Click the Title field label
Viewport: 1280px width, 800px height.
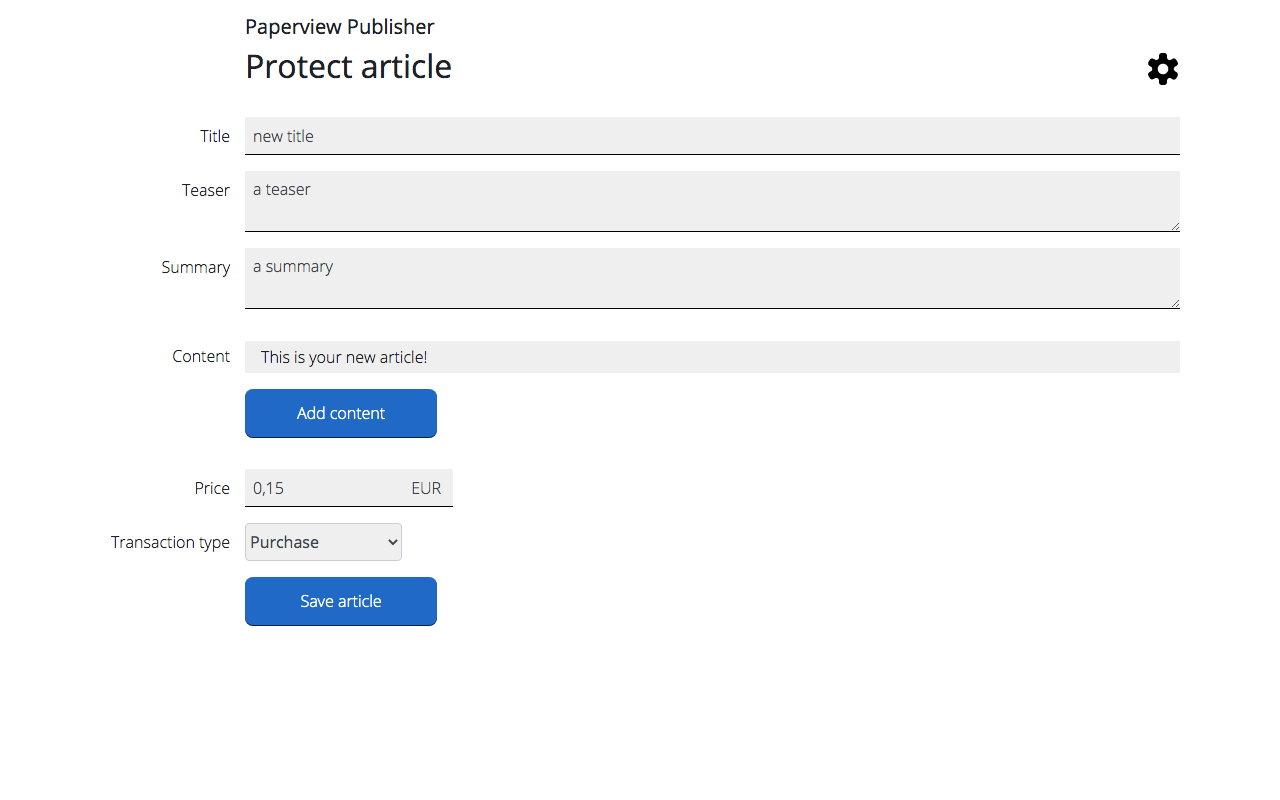tap(214, 136)
